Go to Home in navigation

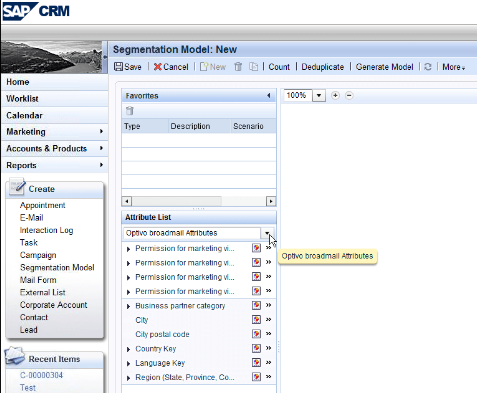[18, 82]
